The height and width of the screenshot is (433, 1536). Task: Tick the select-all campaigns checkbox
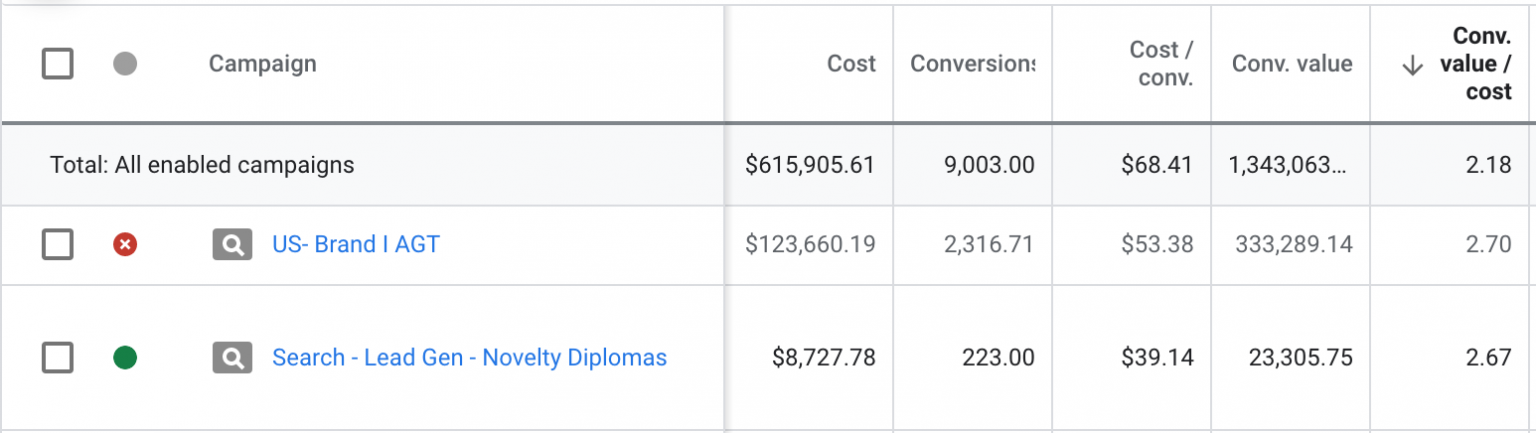pyautogui.click(x=57, y=65)
